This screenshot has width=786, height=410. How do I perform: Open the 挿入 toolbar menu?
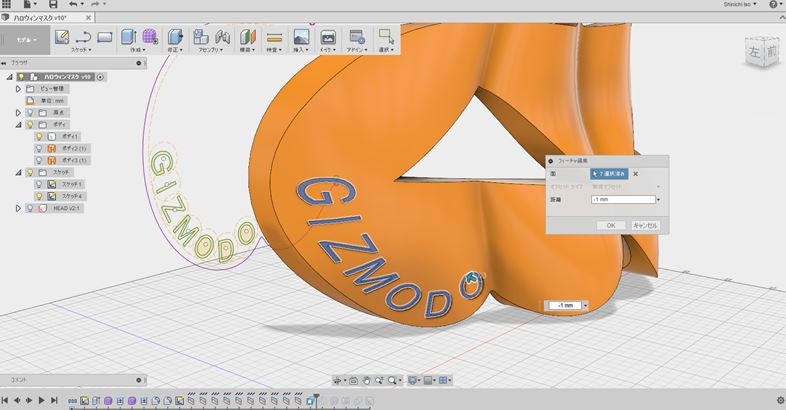click(x=301, y=50)
